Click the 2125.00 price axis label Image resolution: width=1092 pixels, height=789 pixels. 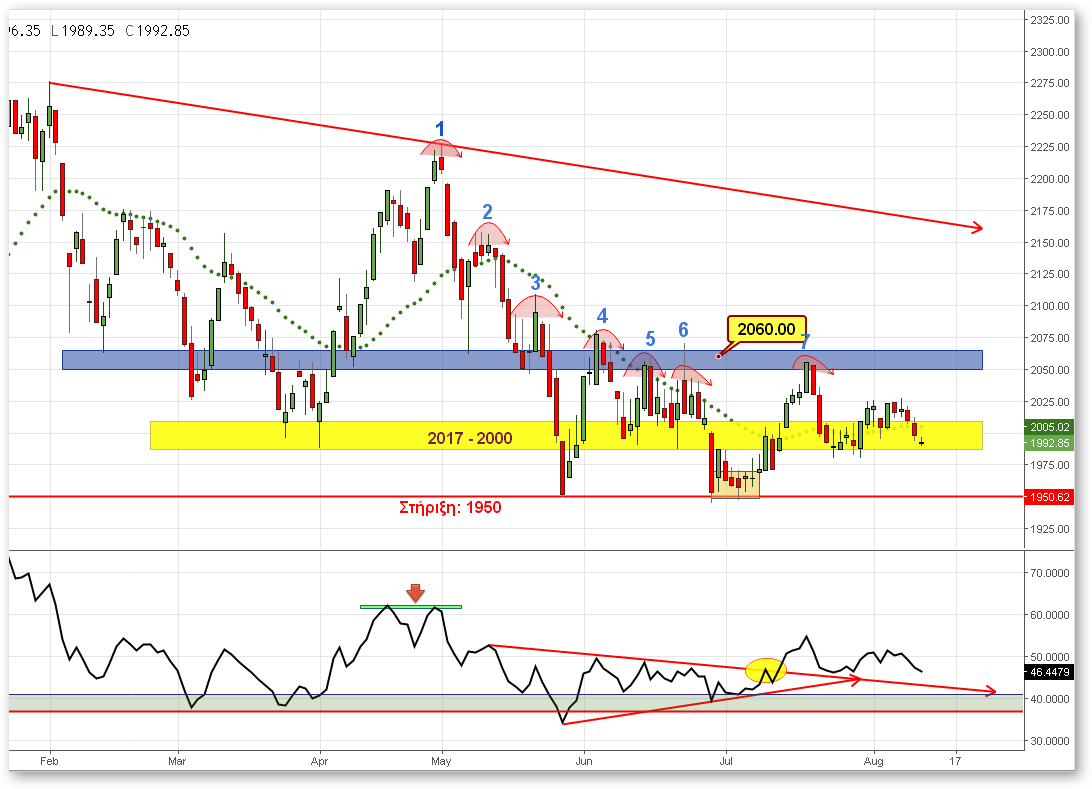1050,274
